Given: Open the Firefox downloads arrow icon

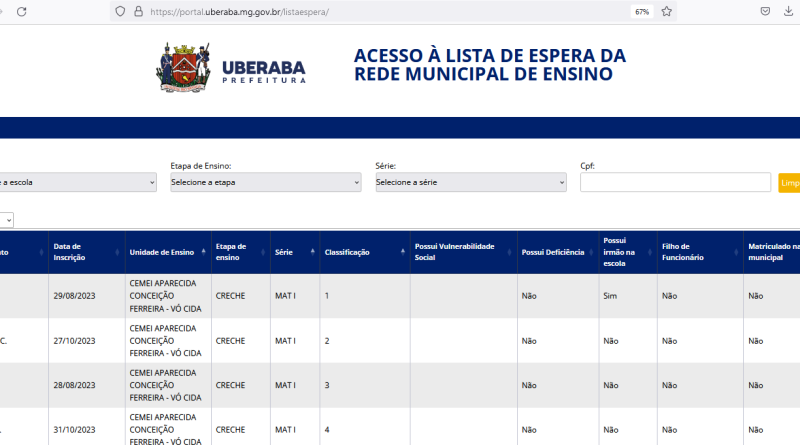Looking at the screenshot, I should pos(789,12).
